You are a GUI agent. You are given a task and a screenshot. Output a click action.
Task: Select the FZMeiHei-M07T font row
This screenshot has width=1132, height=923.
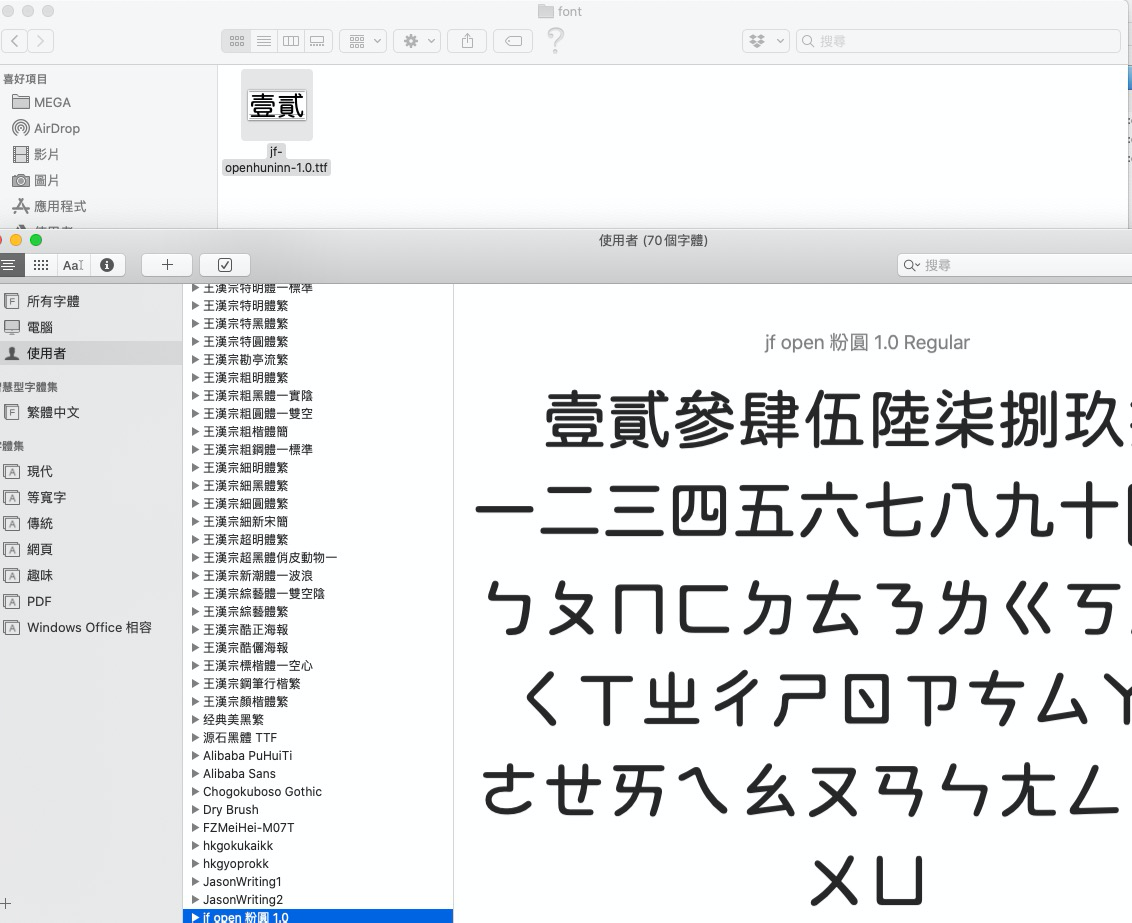(x=318, y=828)
